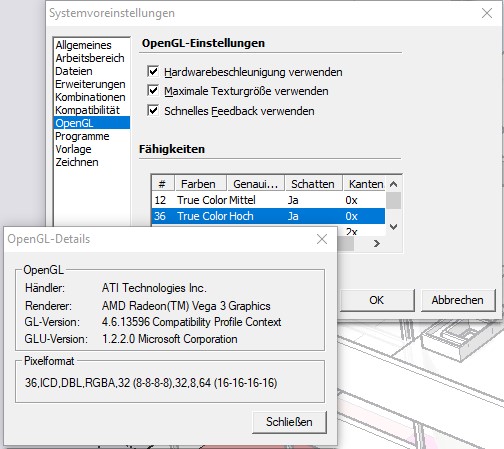The image size is (504, 449).
Task: Select the row 36 True Color Hoch
Action: [x=268, y=216]
